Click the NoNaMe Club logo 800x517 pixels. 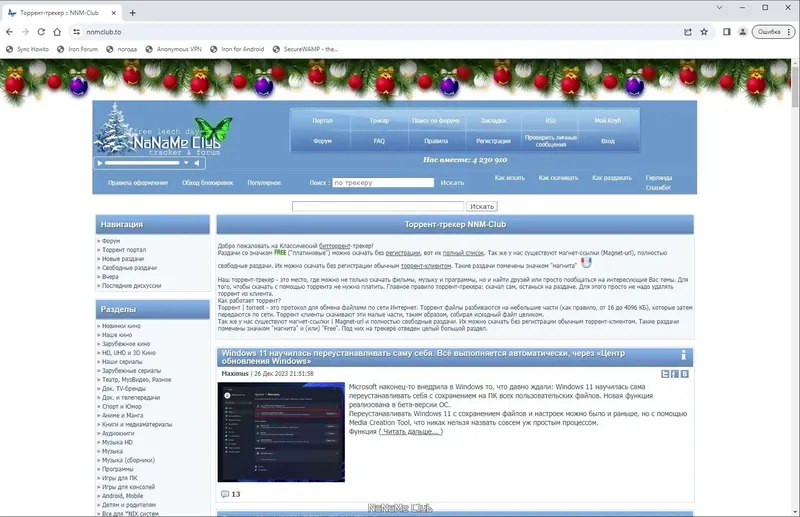click(163, 129)
